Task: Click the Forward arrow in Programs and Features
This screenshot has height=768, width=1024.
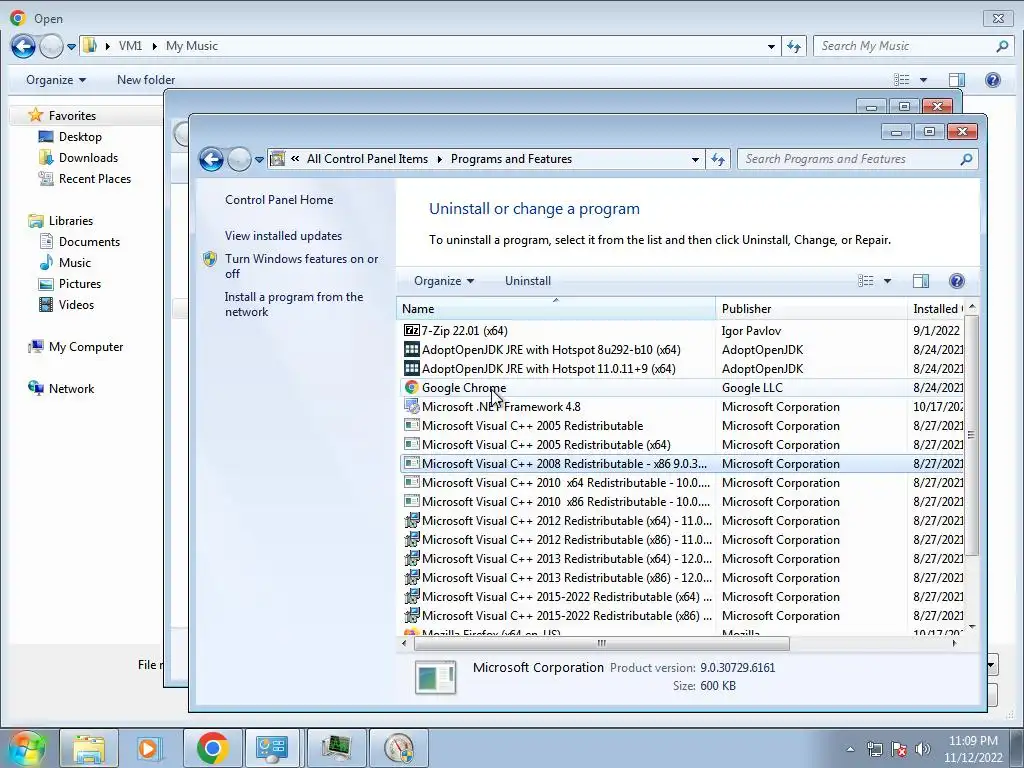Action: pos(239,159)
